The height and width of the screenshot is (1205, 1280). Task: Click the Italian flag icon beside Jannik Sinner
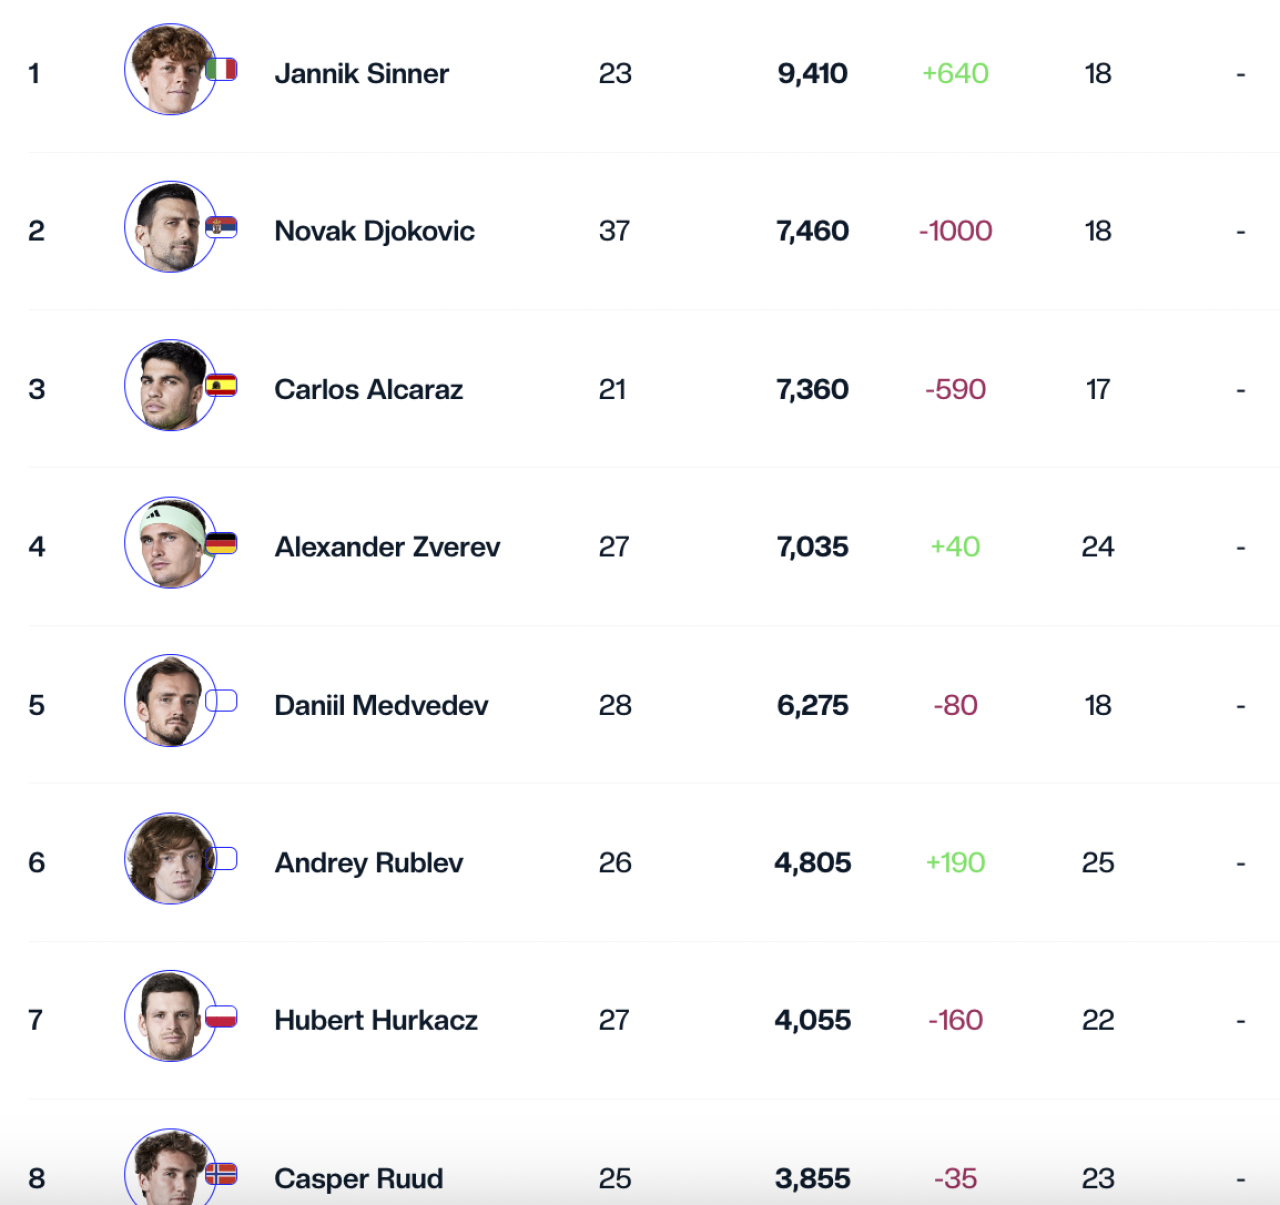(x=221, y=69)
